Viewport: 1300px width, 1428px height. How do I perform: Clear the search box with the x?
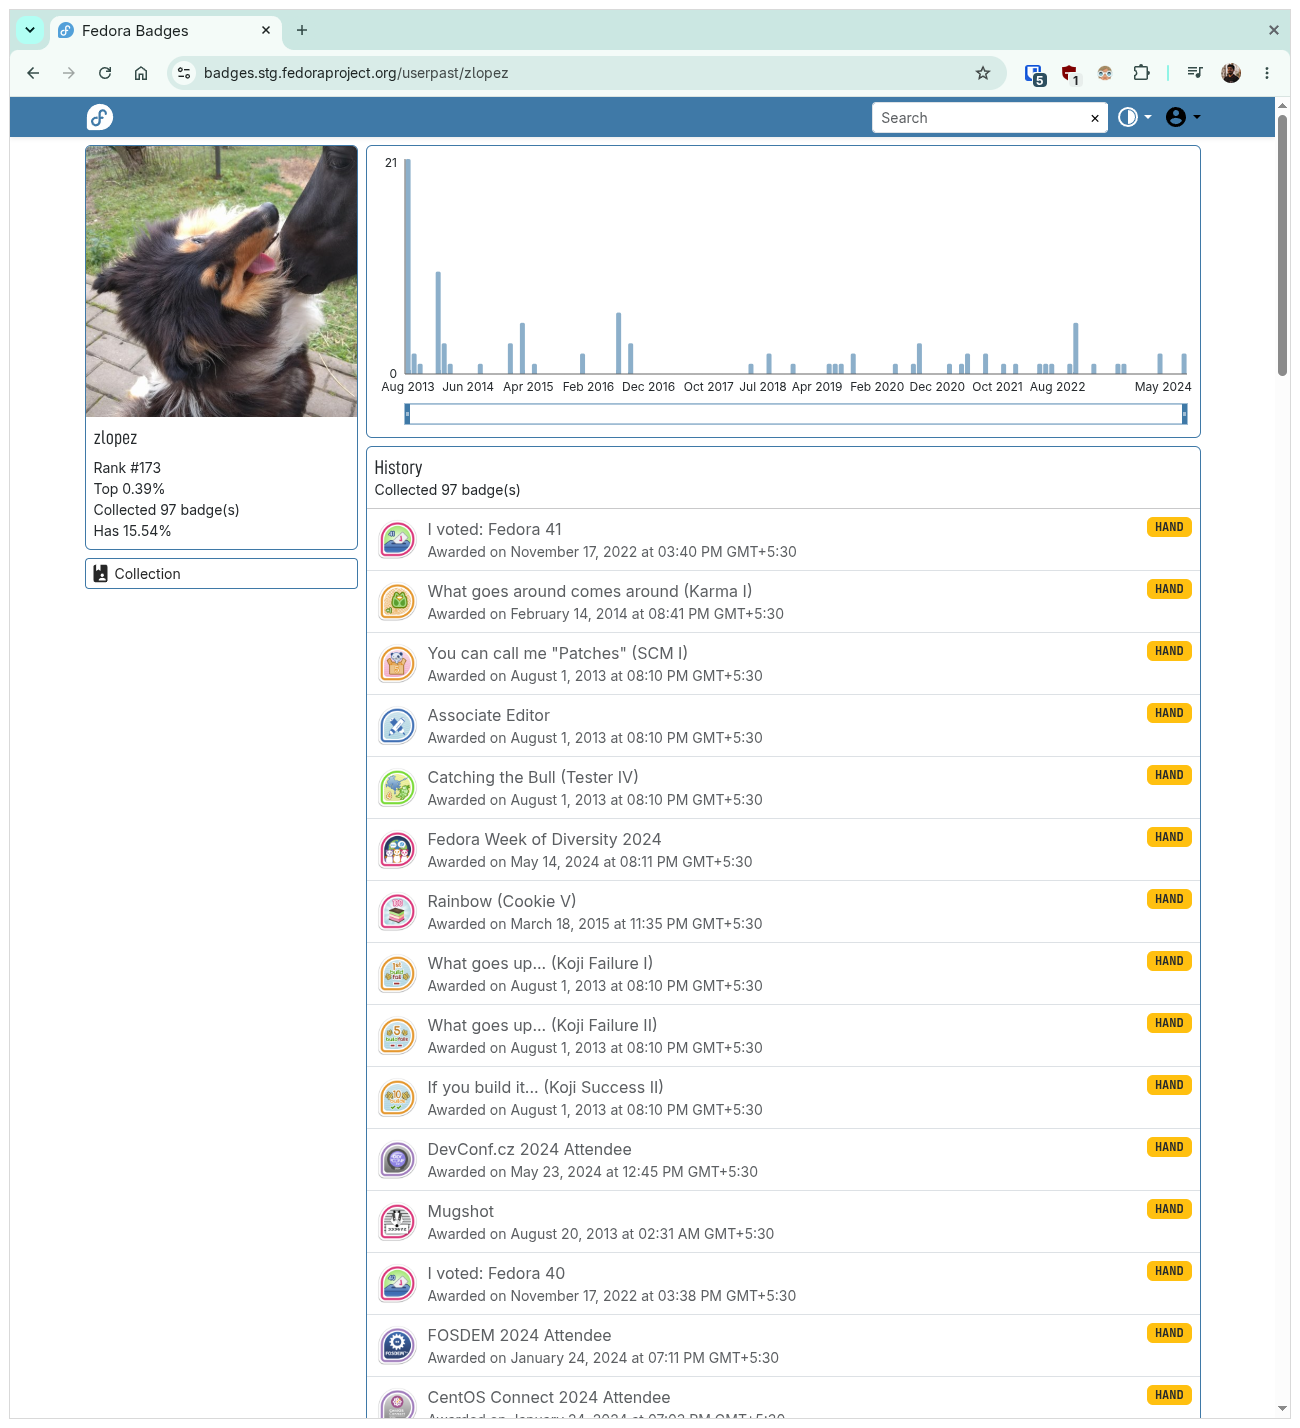1095,118
